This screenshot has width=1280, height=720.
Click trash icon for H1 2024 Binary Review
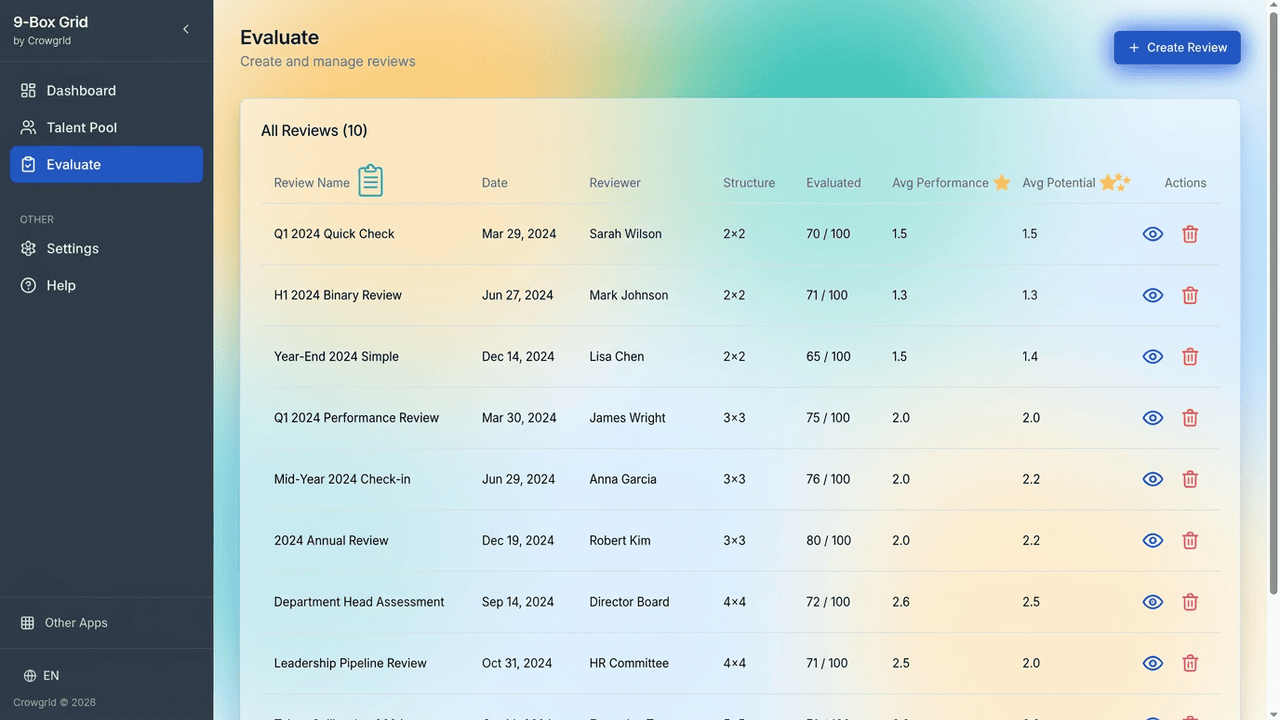point(1190,295)
